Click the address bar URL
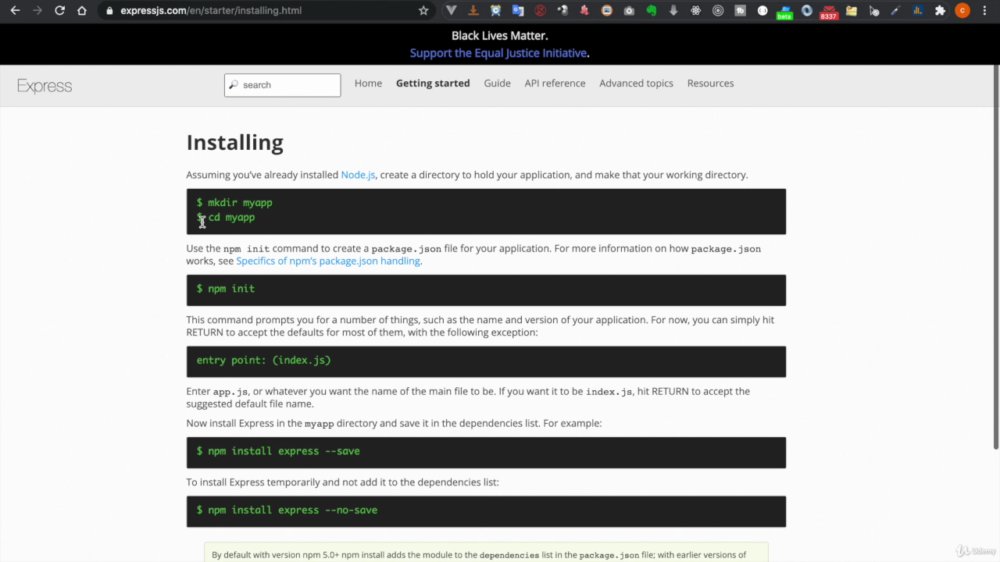Image resolution: width=1000 pixels, height=562 pixels. click(x=211, y=11)
